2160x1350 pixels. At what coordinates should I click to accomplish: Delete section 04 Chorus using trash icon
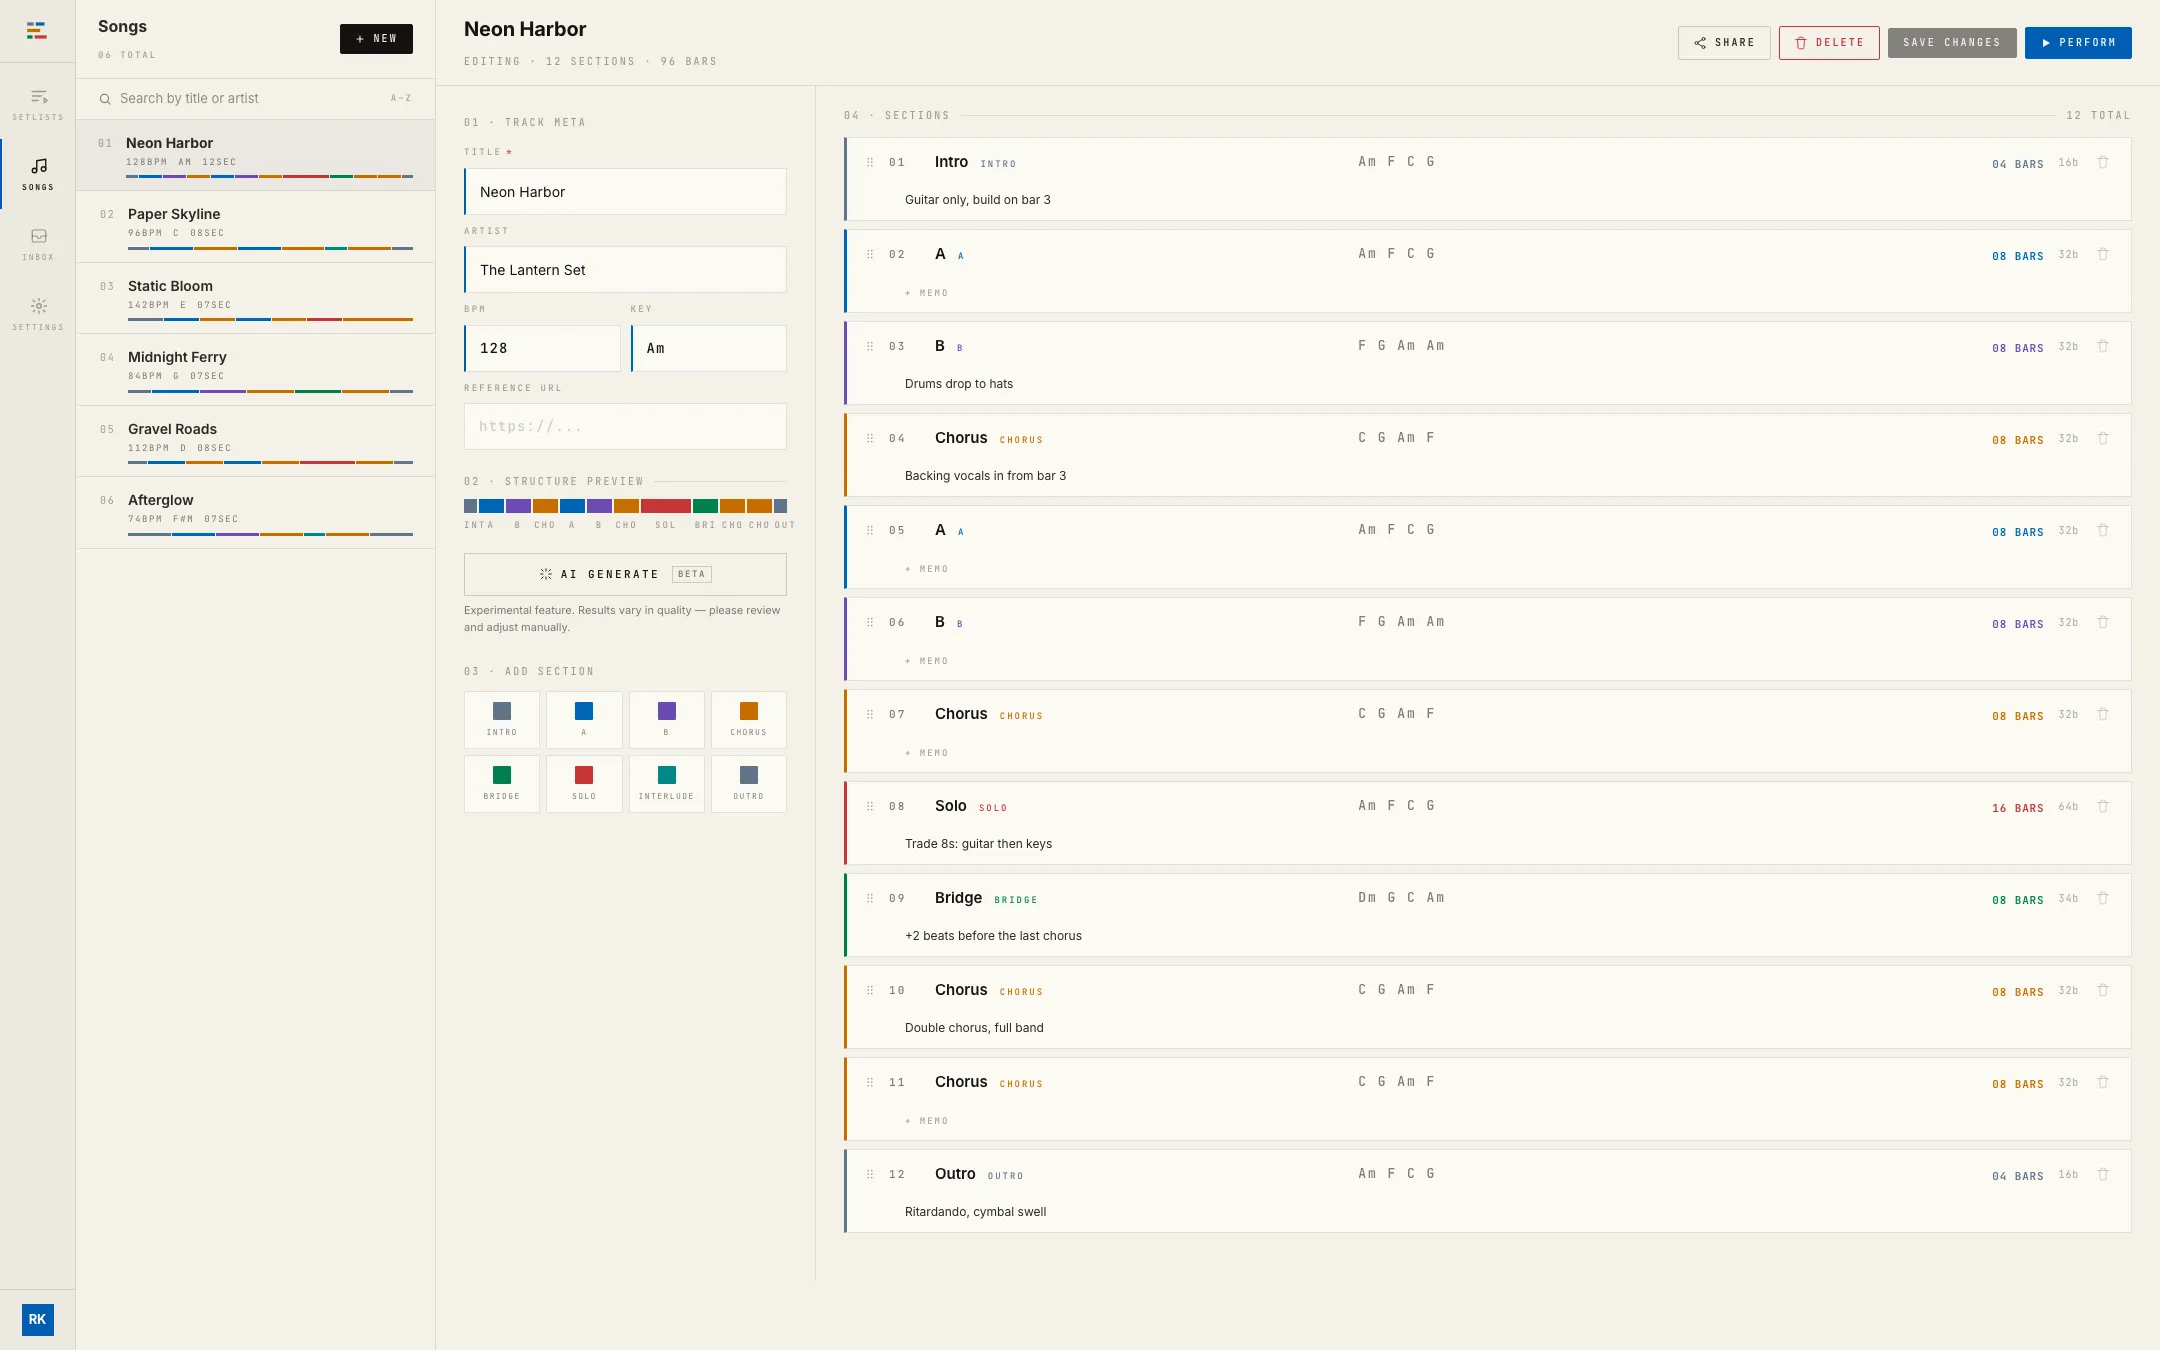pyautogui.click(x=2103, y=438)
